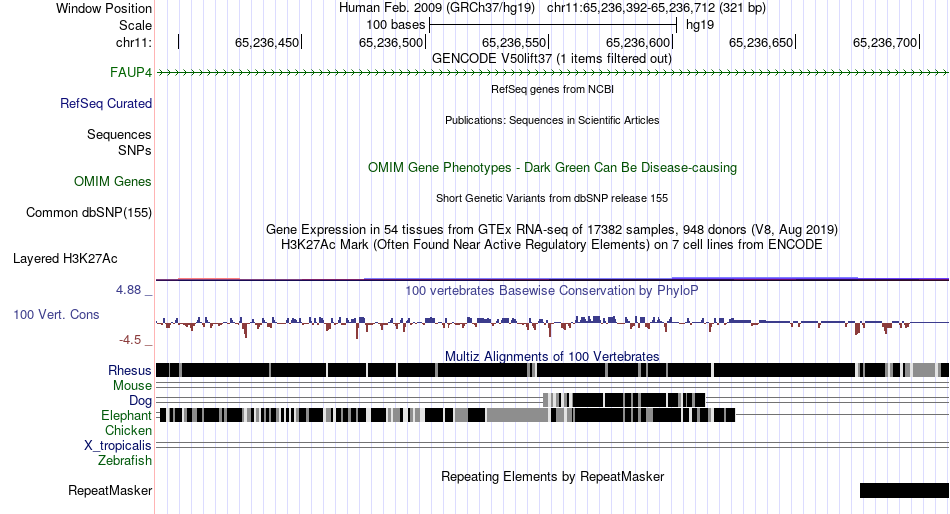
Task: Click the OMIM Gene Phenotypes track title
Action: pyautogui.click(x=552, y=167)
